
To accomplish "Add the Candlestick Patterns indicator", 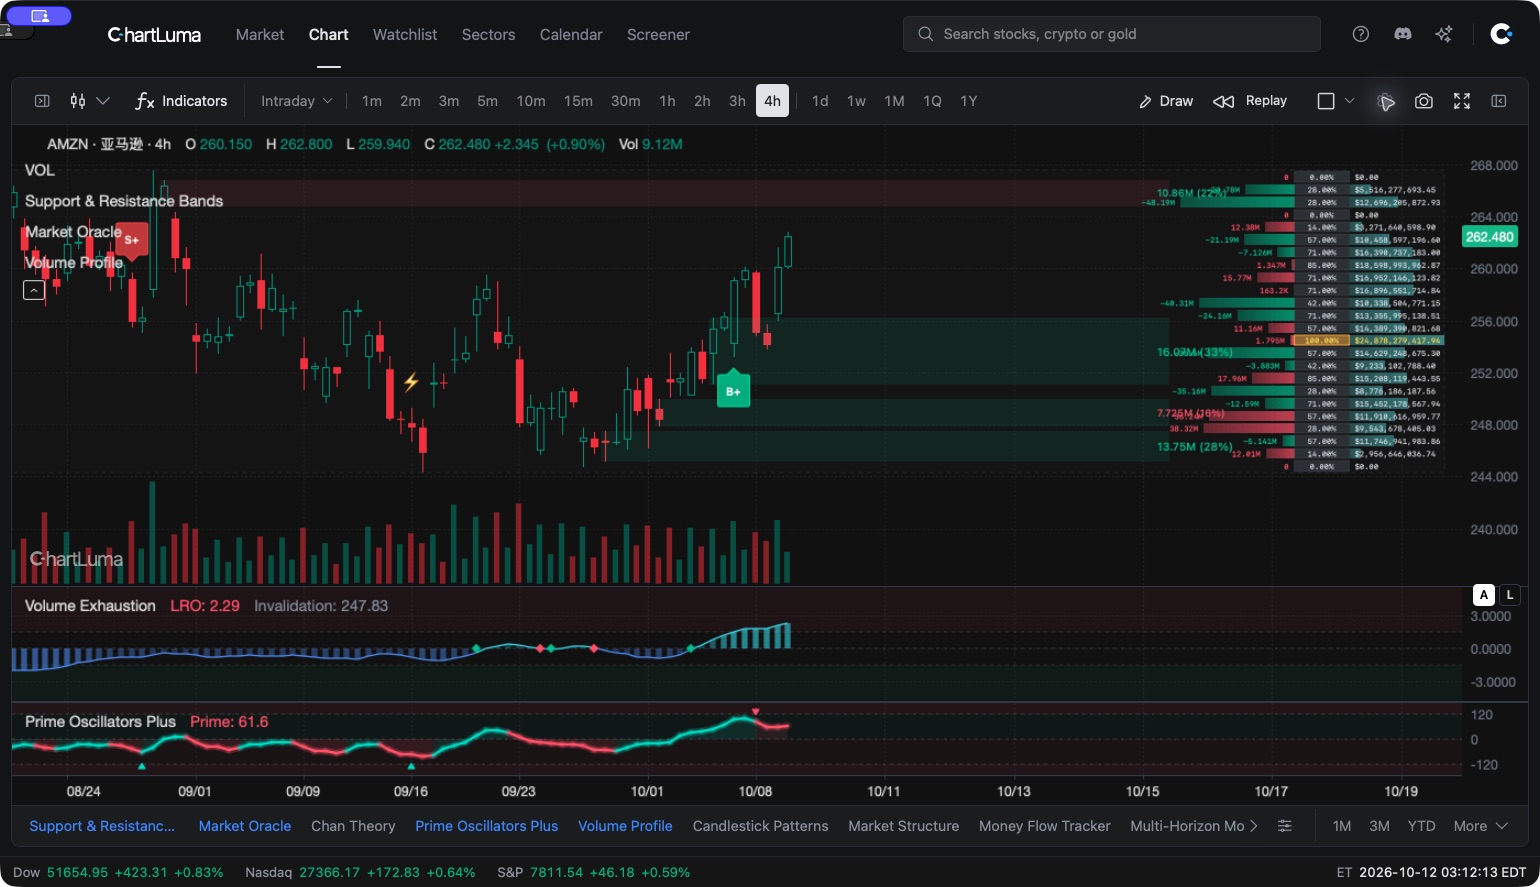I will point(760,826).
